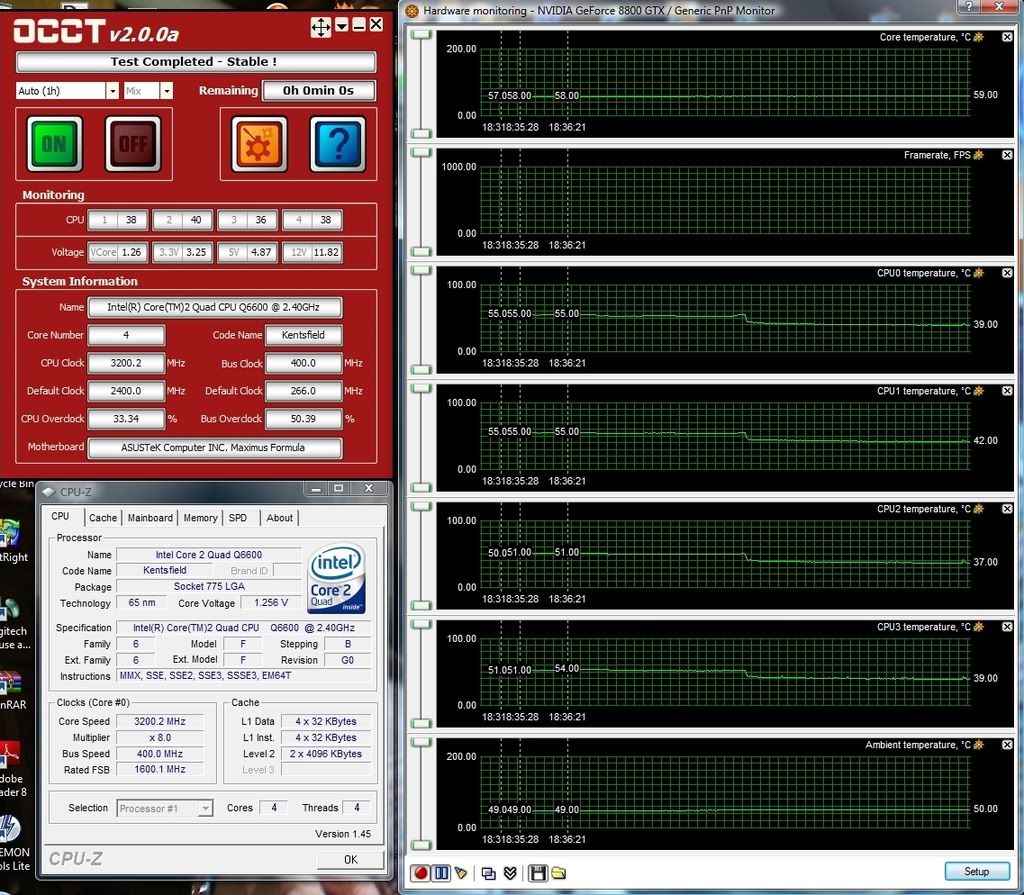Viewport: 1024px width, 895px height.
Task: Open settings gear for CPU3 temperature graph
Action: coord(978,626)
